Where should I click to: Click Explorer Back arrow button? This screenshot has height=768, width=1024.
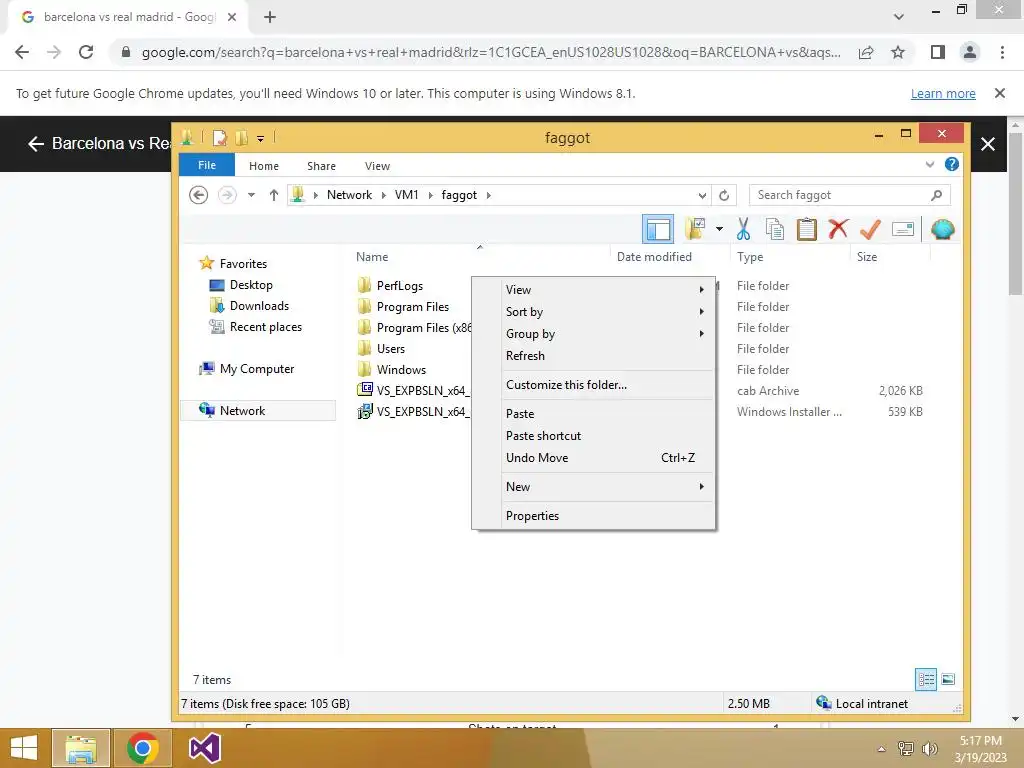[199, 195]
